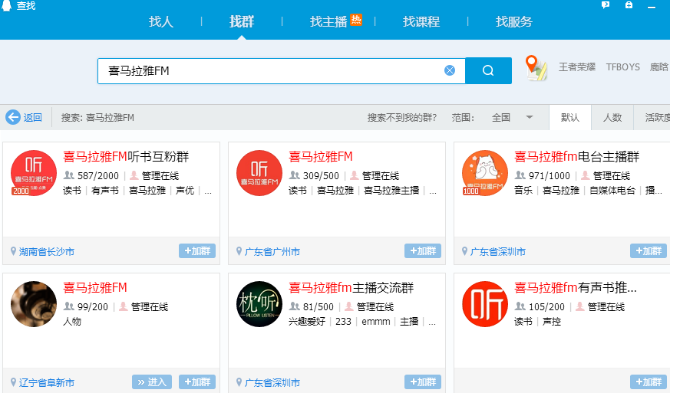Viewport: 682px width, 395px height.
Task: Click the 王者荣耀 hot keyword
Action: coord(577,67)
